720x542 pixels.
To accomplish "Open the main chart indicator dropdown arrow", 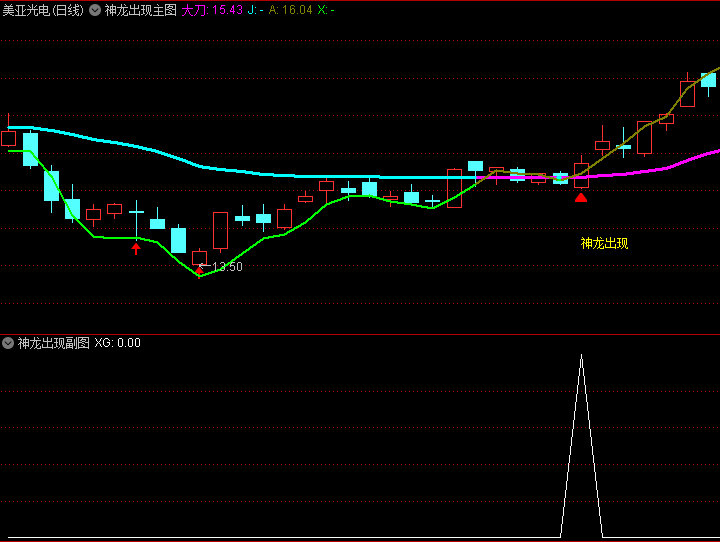I will [x=95, y=10].
